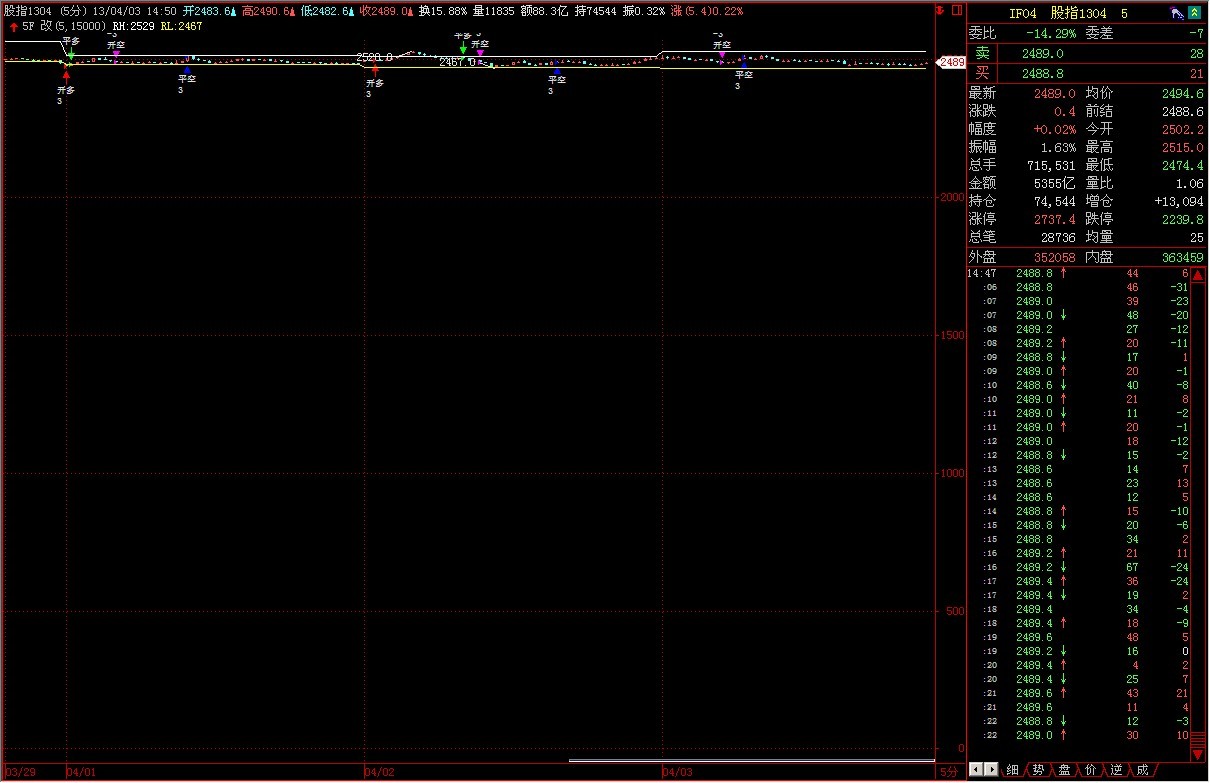Click the 股指1304 name in quote panel
This screenshot has width=1210, height=783.
1078,13
